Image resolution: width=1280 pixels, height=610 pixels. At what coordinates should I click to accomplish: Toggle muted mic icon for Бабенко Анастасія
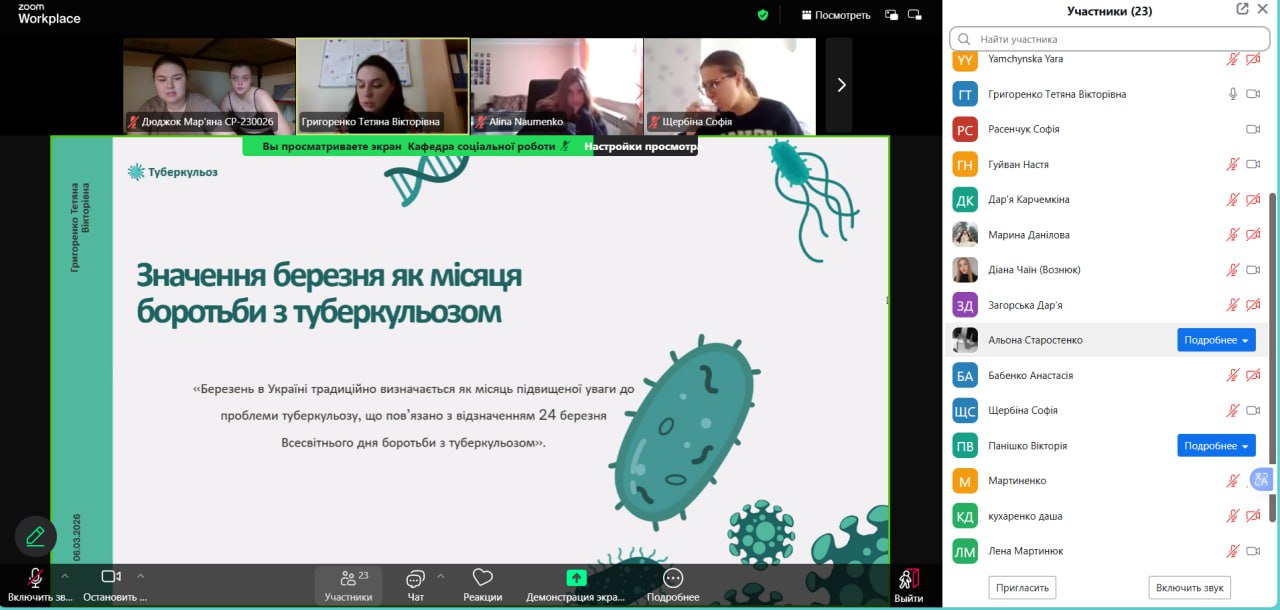click(1233, 375)
